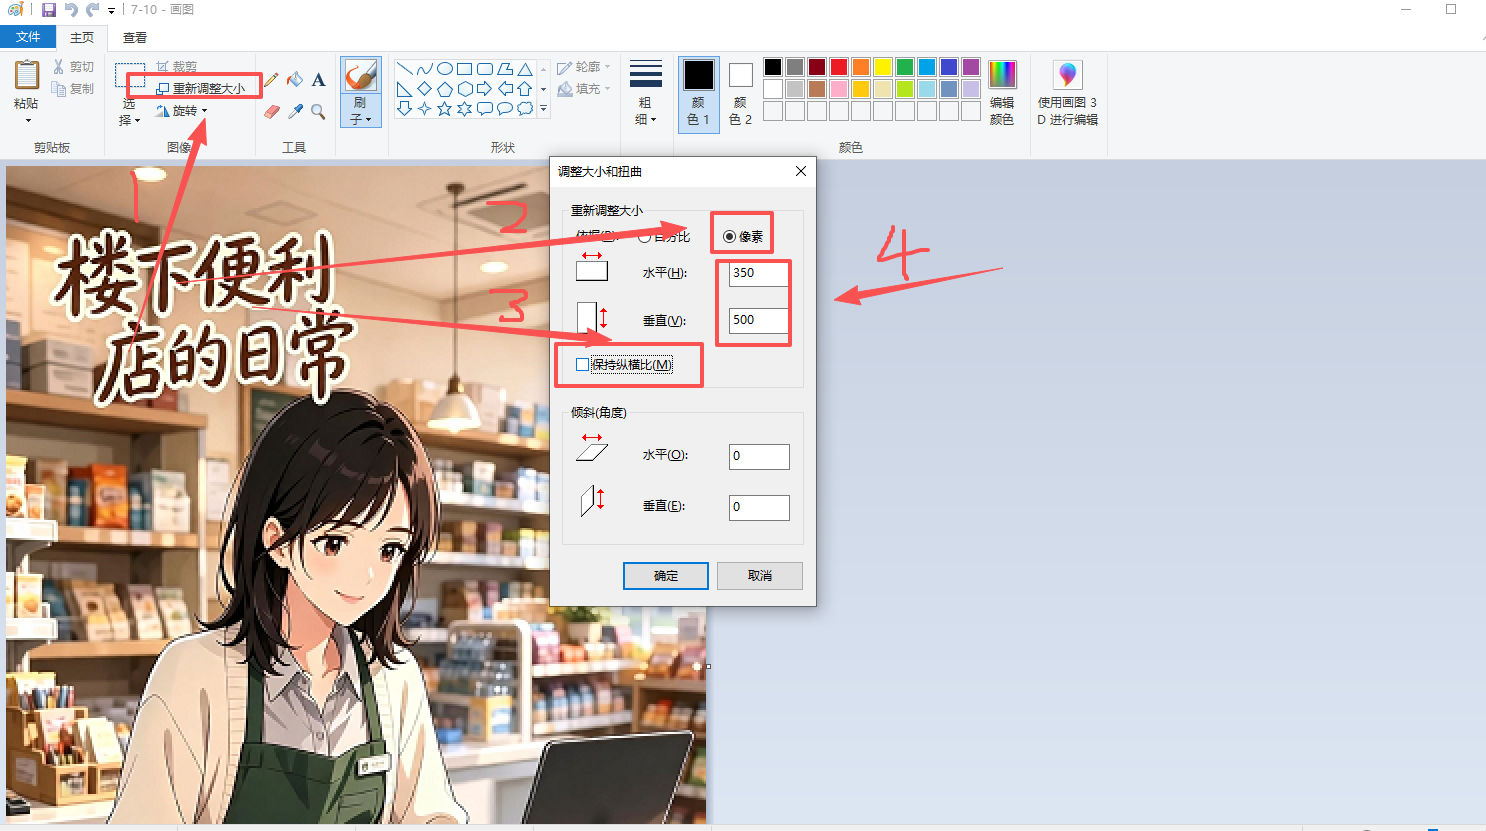Viewport: 1486px width, 831px height.
Task: Select the Pencil tool
Action: pyautogui.click(x=271, y=80)
